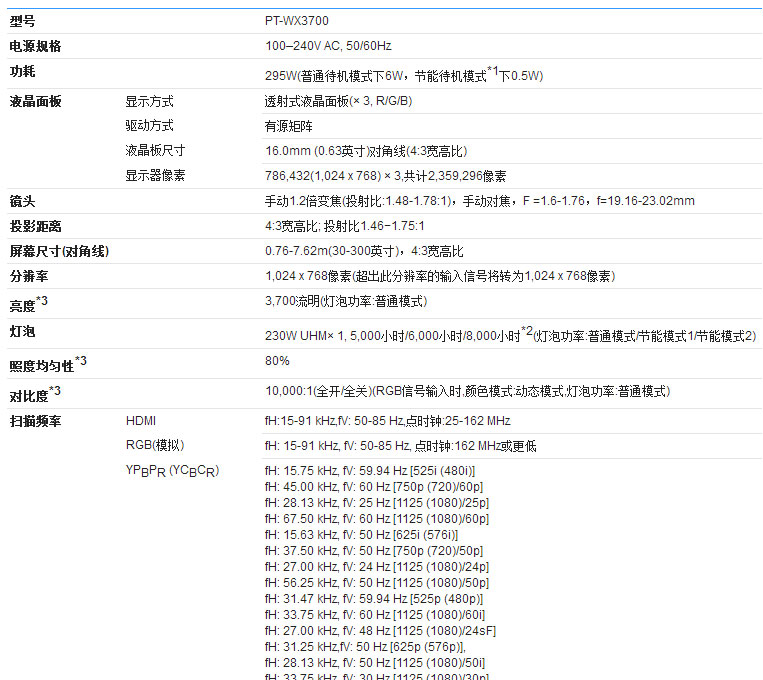Click the 显示方式 sub-label
Image resolution: width=763 pixels, height=680 pixels.
[149, 101]
